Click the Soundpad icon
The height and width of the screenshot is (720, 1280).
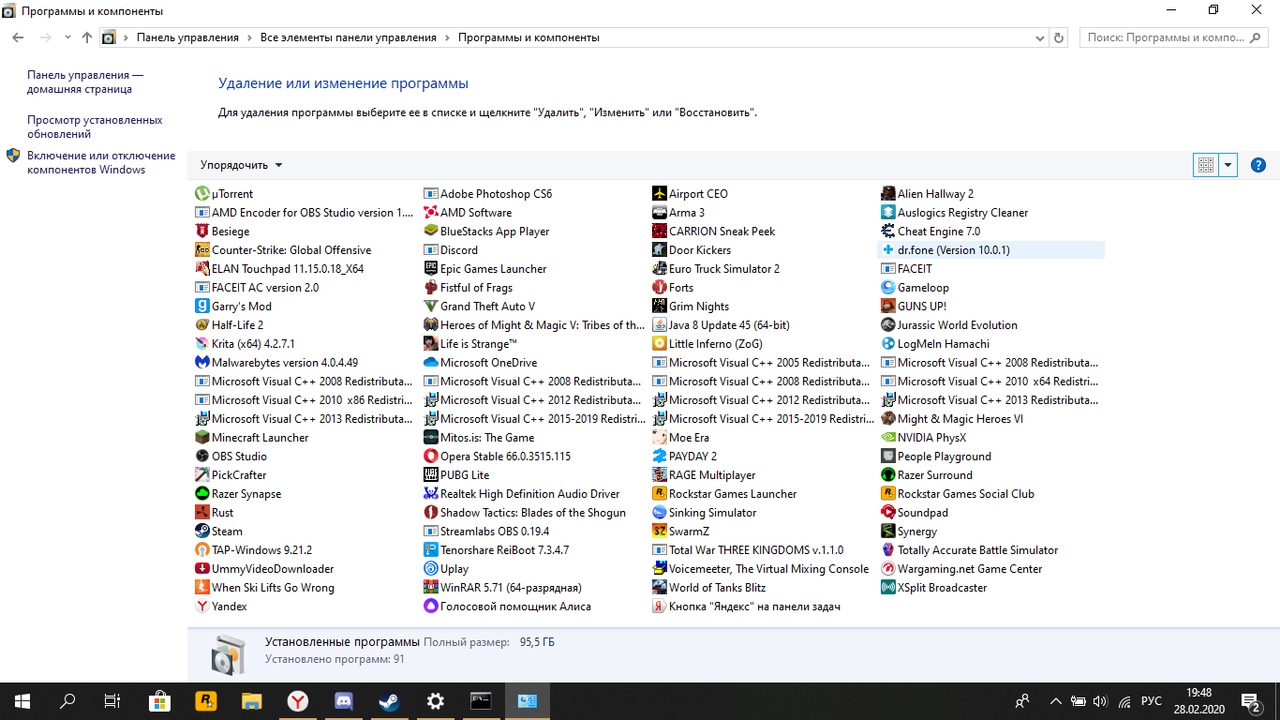coord(888,513)
